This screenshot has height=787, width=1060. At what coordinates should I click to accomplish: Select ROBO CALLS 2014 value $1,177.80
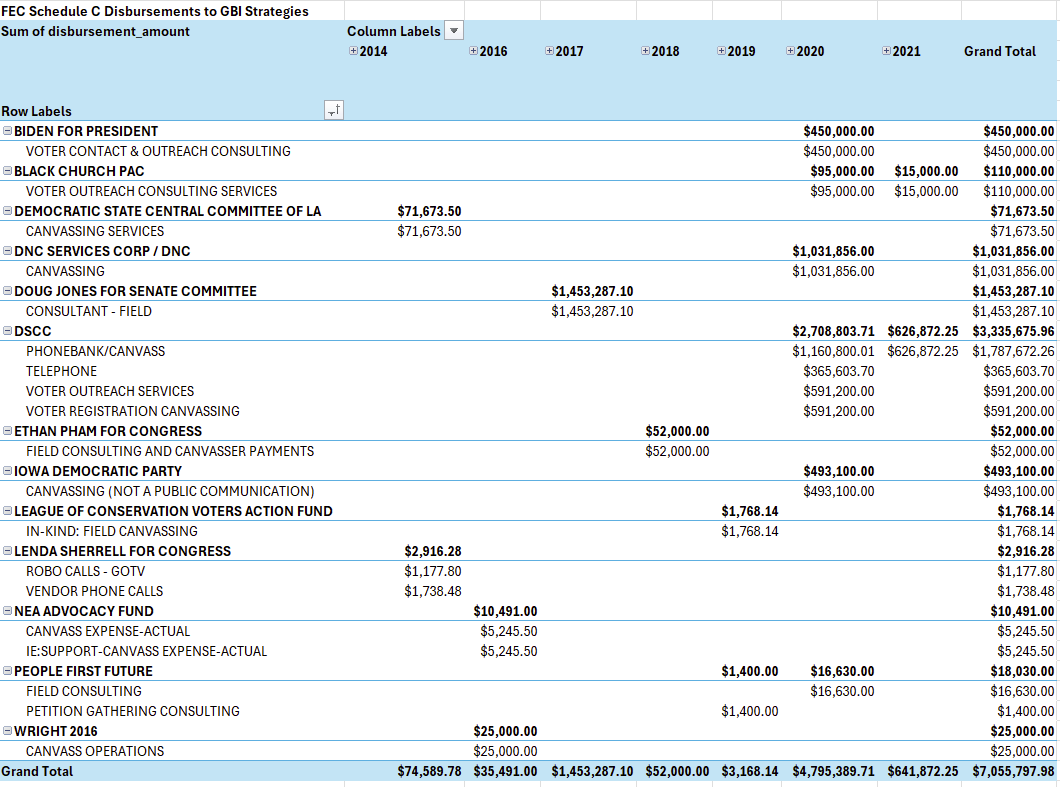(433, 571)
